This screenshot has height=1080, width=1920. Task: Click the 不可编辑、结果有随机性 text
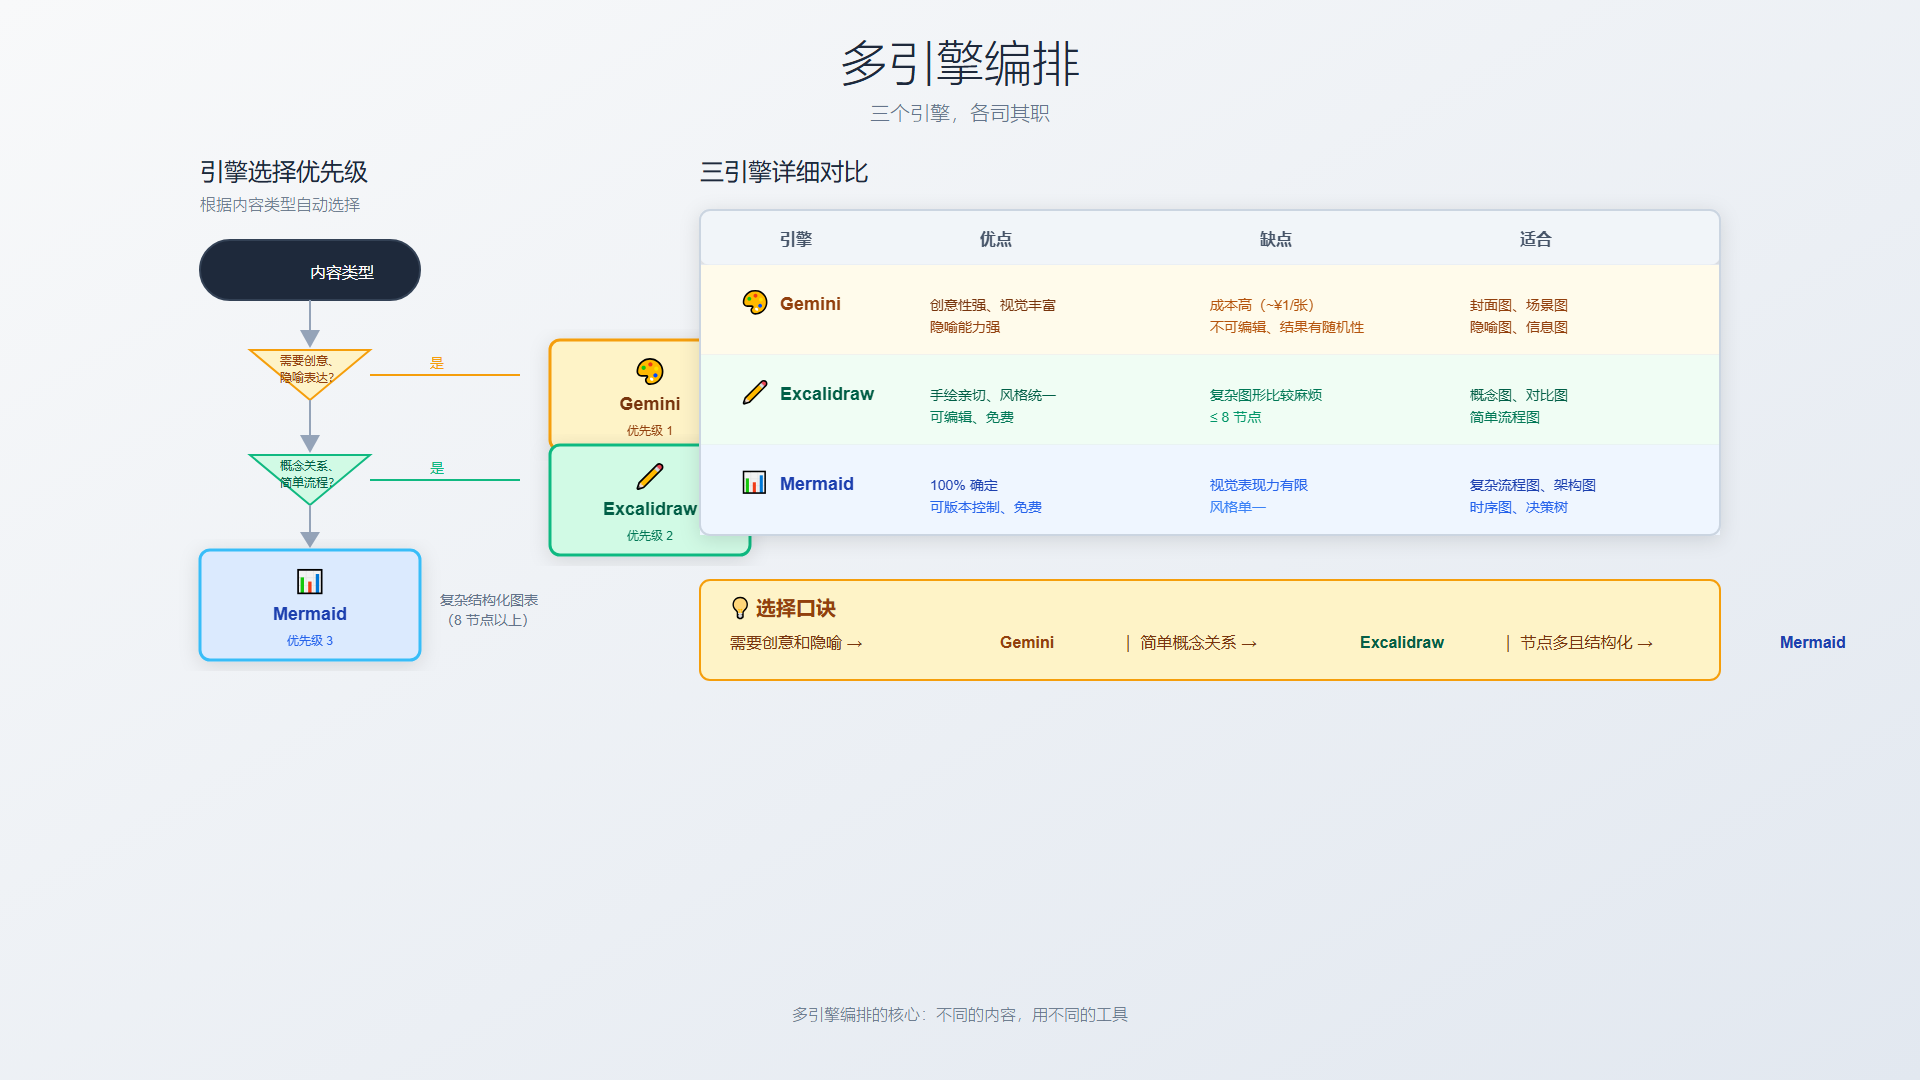(x=1287, y=327)
